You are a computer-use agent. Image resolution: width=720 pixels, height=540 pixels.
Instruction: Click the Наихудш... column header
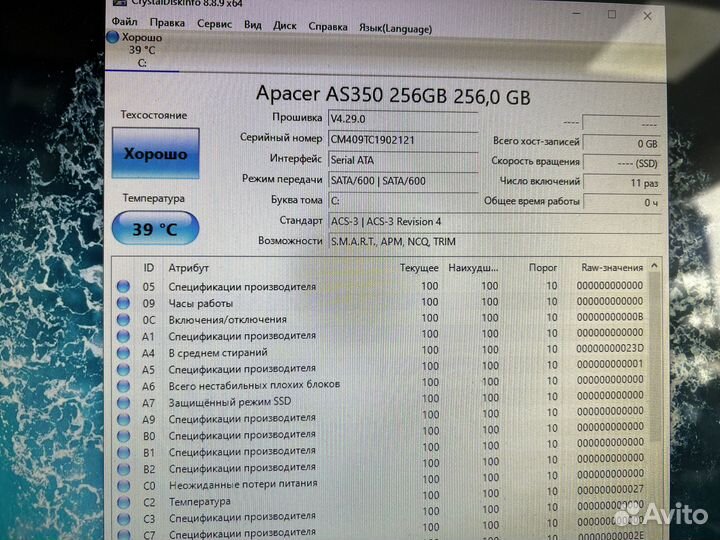click(473, 268)
